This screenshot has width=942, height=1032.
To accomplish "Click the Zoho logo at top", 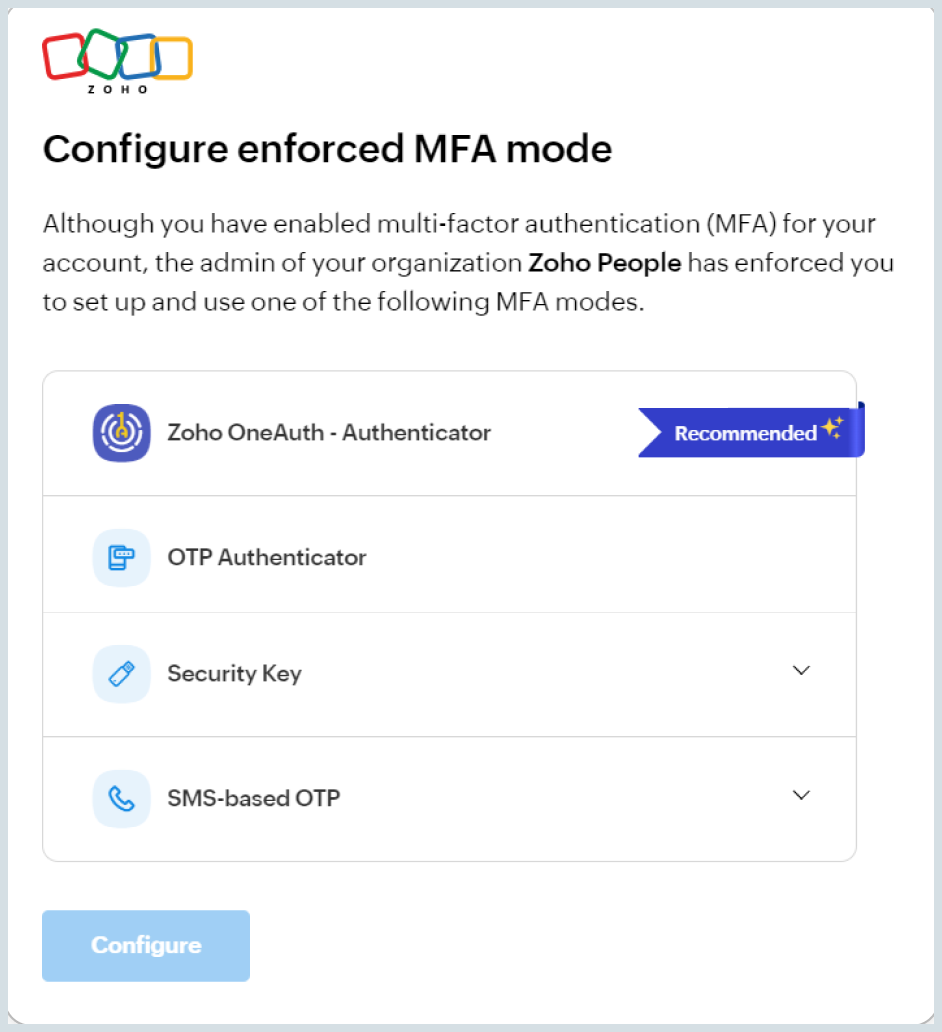I will [x=117, y=60].
